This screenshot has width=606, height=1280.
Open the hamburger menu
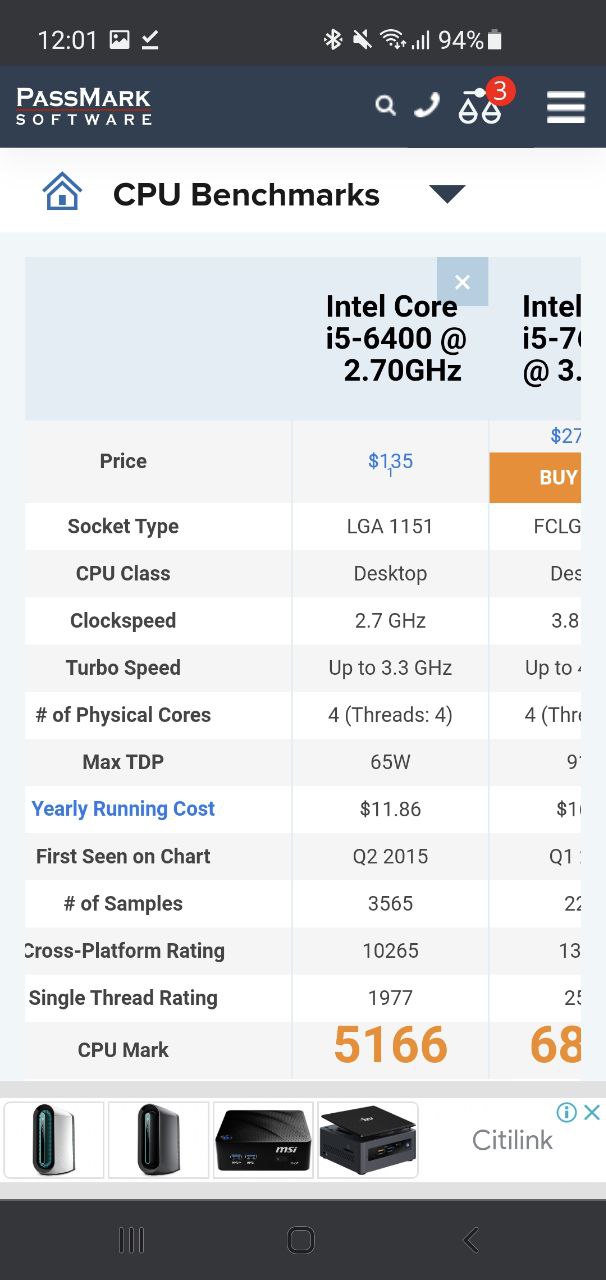565,106
